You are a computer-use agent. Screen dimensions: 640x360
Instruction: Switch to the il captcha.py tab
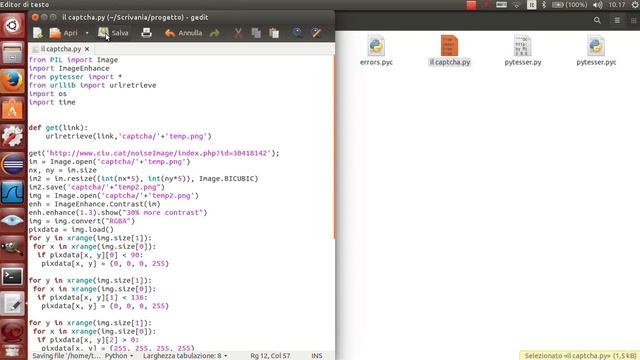point(61,49)
